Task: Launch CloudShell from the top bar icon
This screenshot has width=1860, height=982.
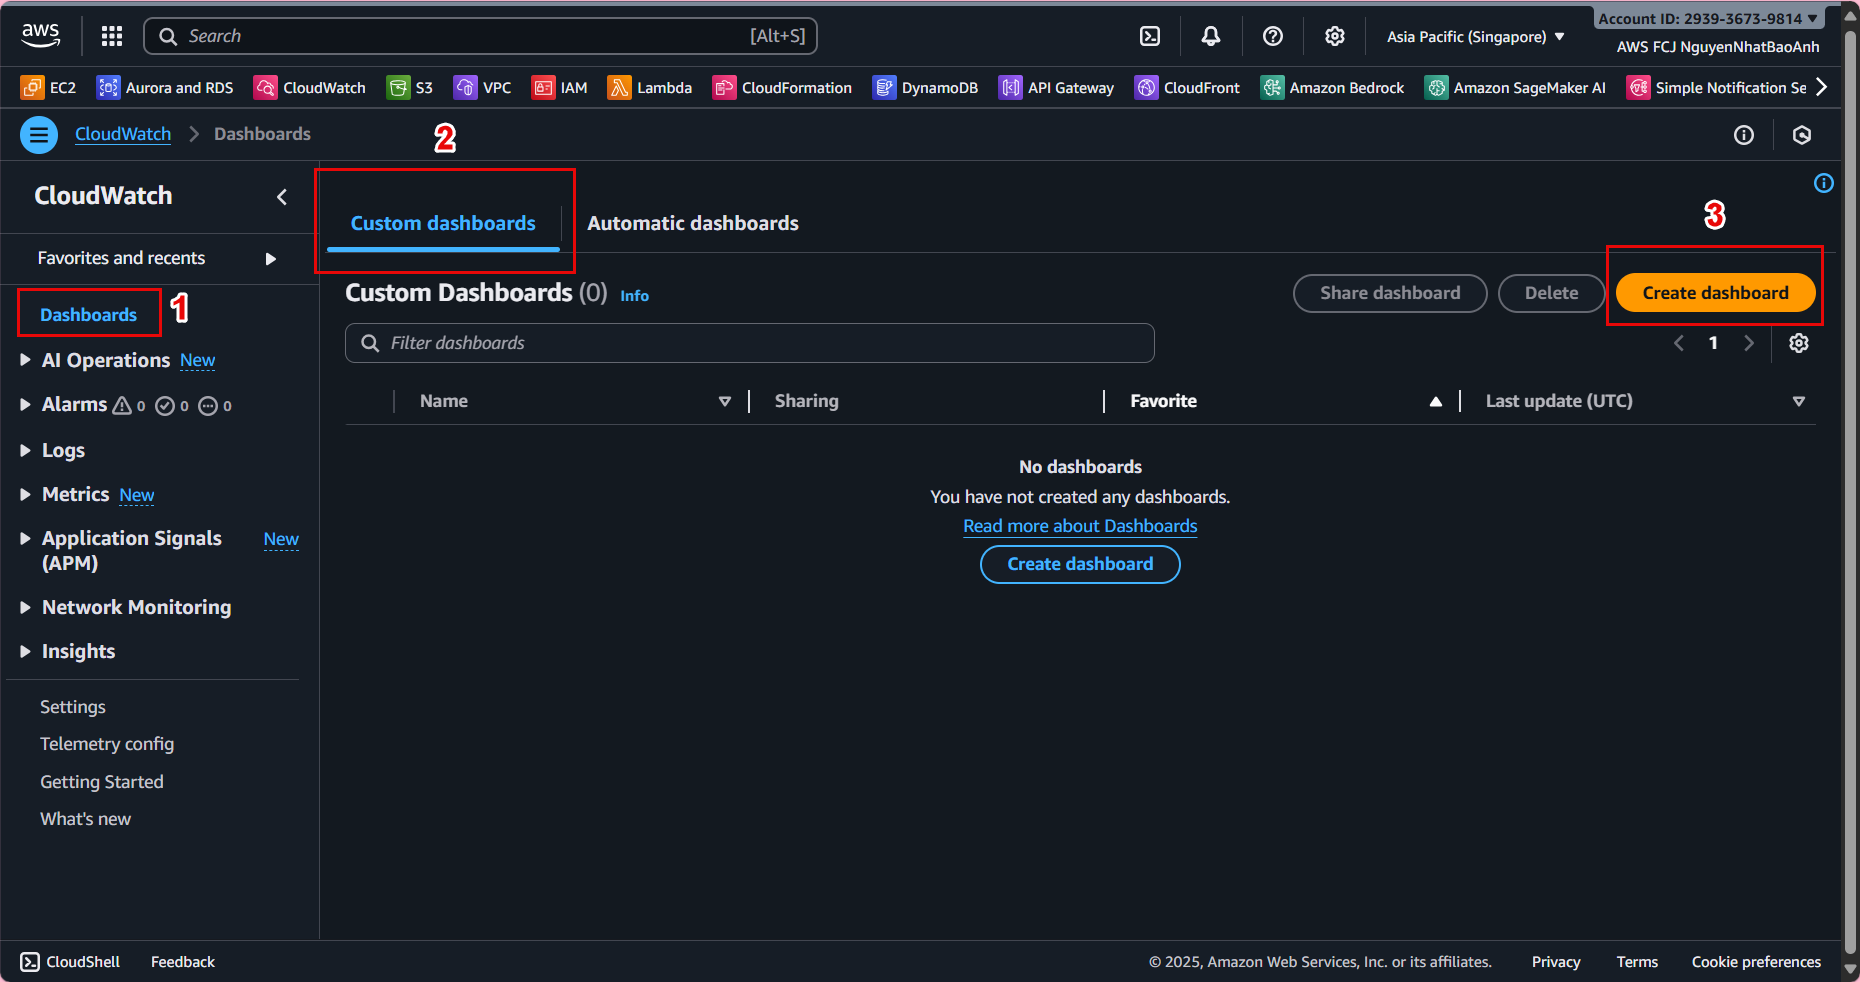Action: (x=1150, y=36)
